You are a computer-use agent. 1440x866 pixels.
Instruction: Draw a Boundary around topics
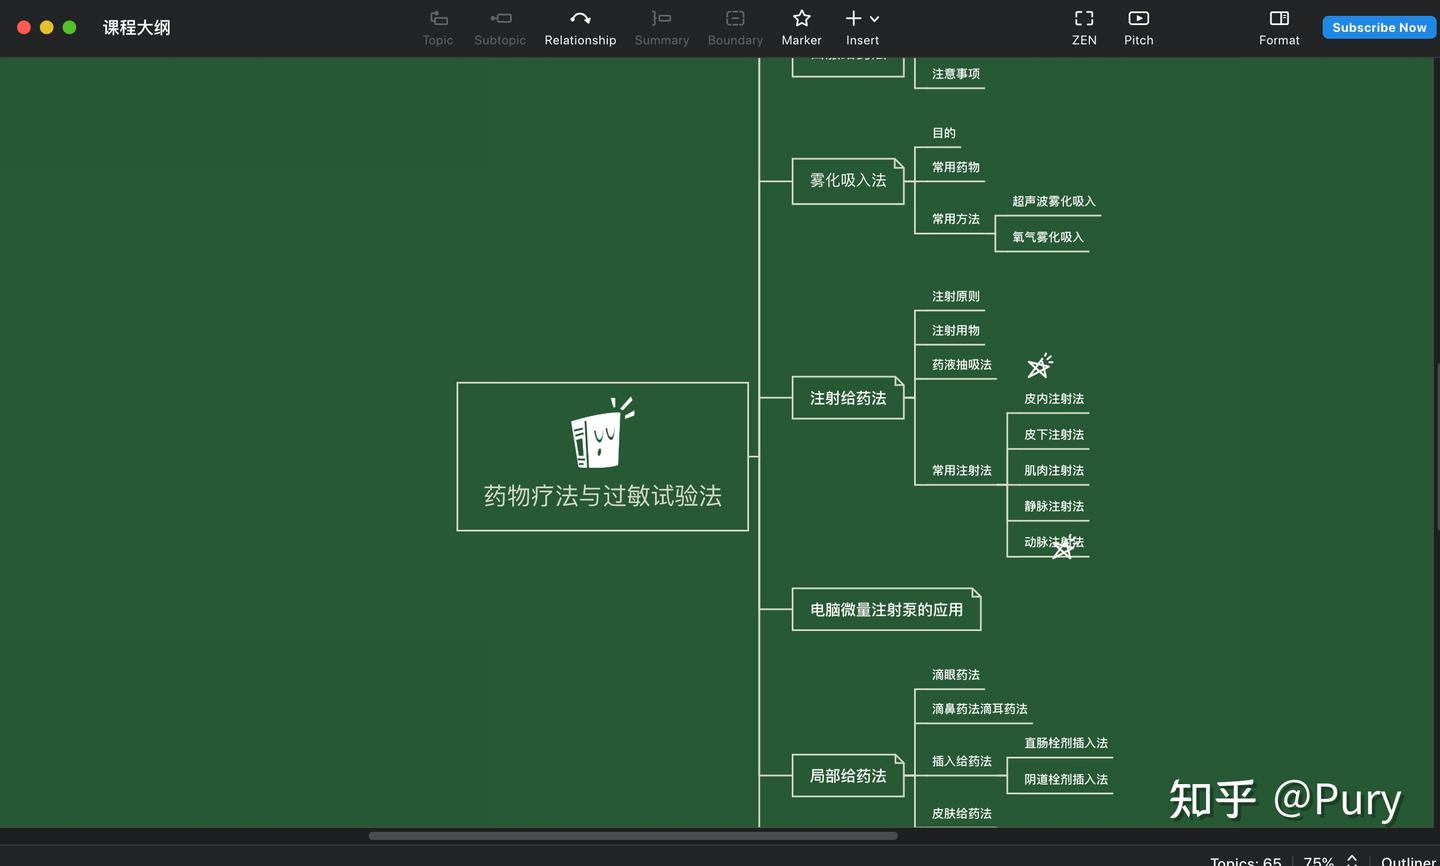(735, 27)
